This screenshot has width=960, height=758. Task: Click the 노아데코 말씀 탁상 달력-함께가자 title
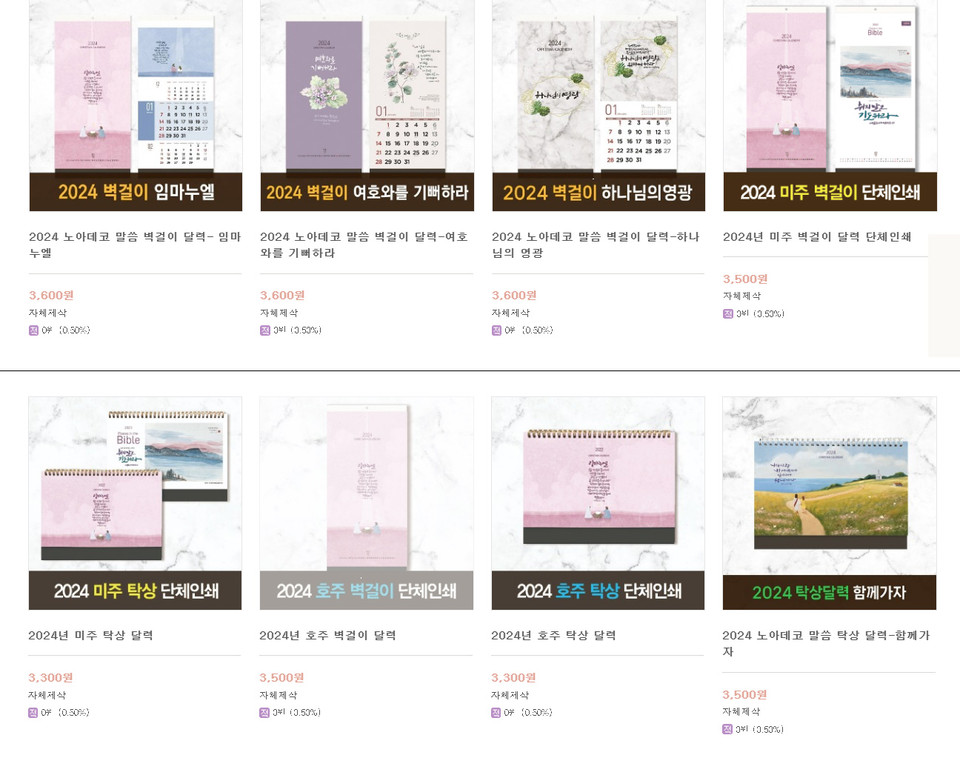[x=826, y=643]
